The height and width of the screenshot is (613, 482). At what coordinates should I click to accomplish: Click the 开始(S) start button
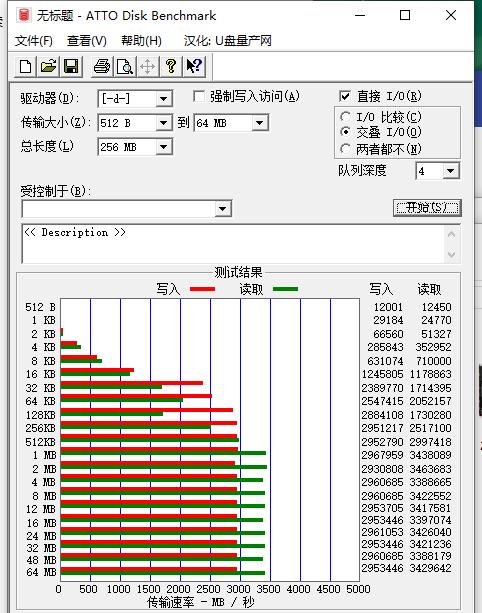(427, 208)
